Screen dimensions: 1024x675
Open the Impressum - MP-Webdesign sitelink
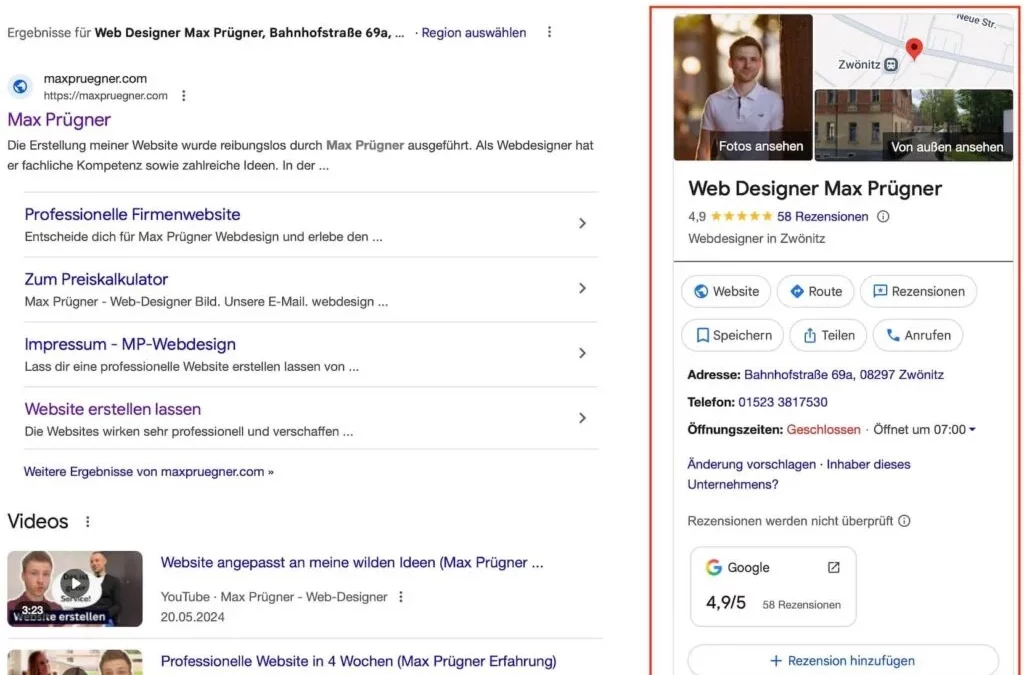(130, 344)
